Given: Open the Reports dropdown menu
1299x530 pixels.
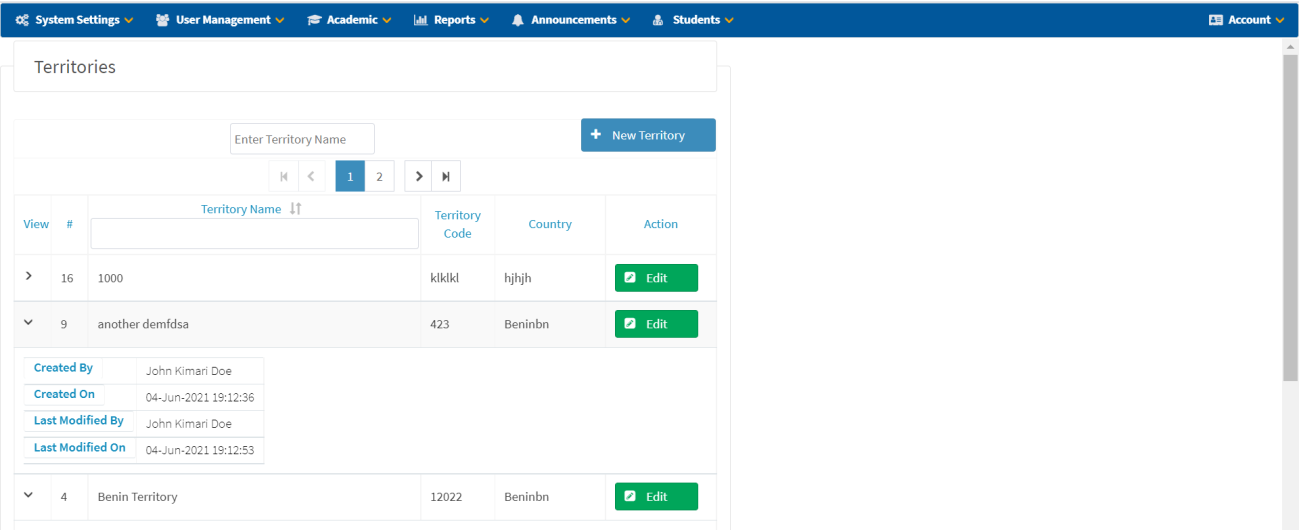Looking at the screenshot, I should click(x=451, y=20).
